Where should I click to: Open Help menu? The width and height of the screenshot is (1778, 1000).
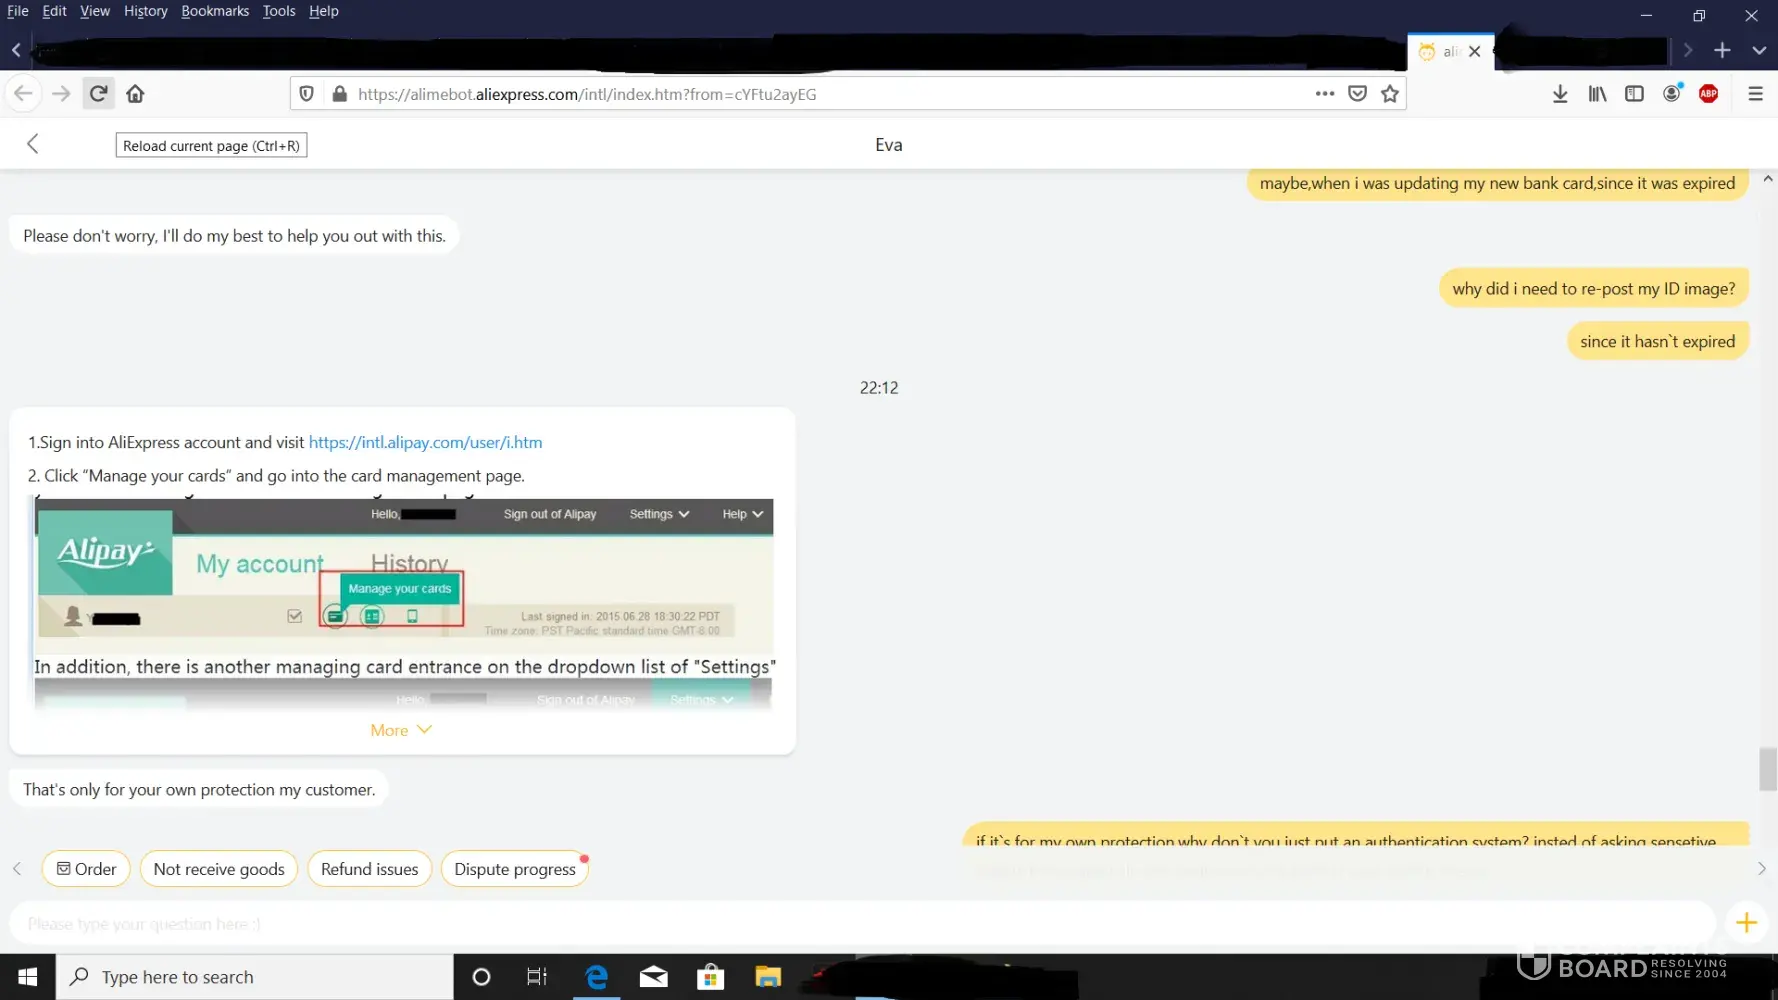tap(324, 11)
